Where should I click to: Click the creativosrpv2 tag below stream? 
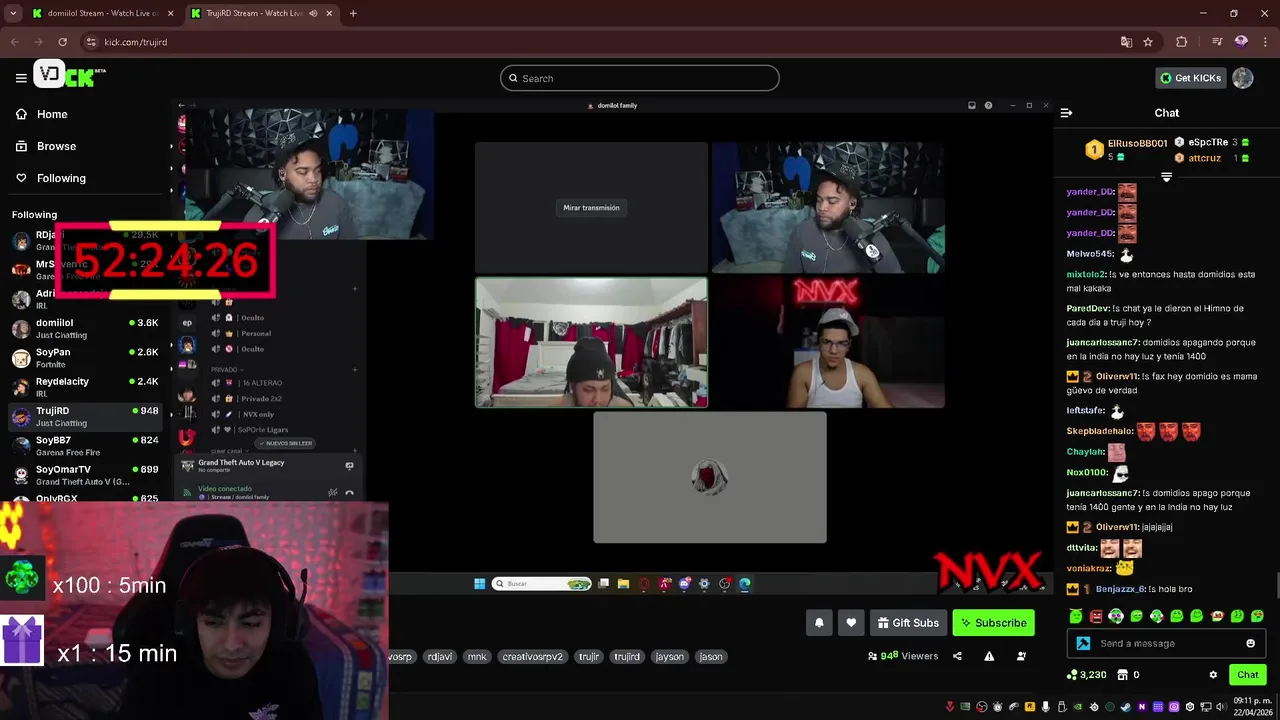[532, 657]
